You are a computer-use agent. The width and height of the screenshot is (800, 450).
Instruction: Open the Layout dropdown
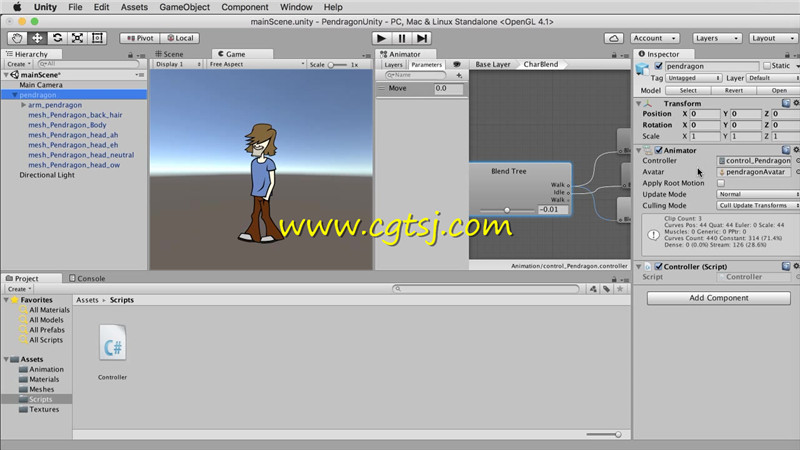point(773,38)
